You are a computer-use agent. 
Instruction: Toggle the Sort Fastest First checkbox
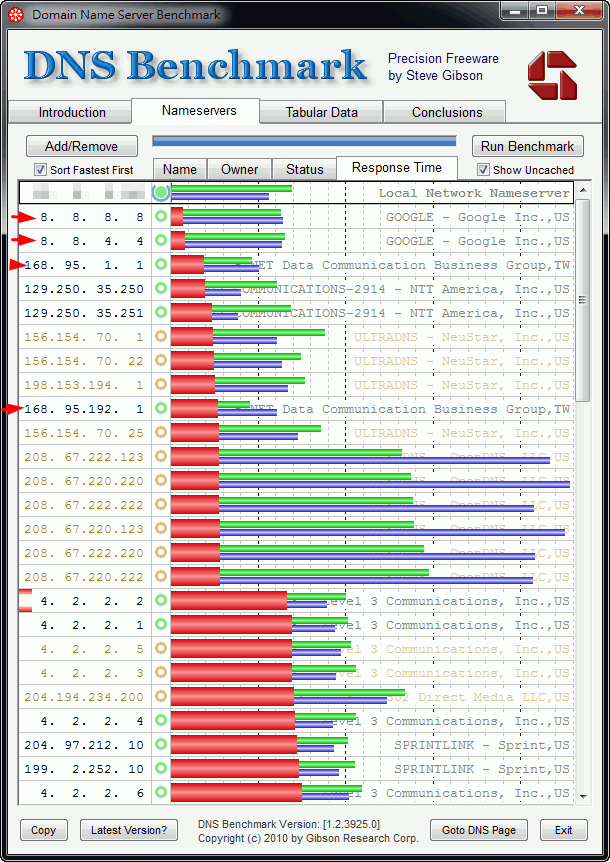[40, 170]
